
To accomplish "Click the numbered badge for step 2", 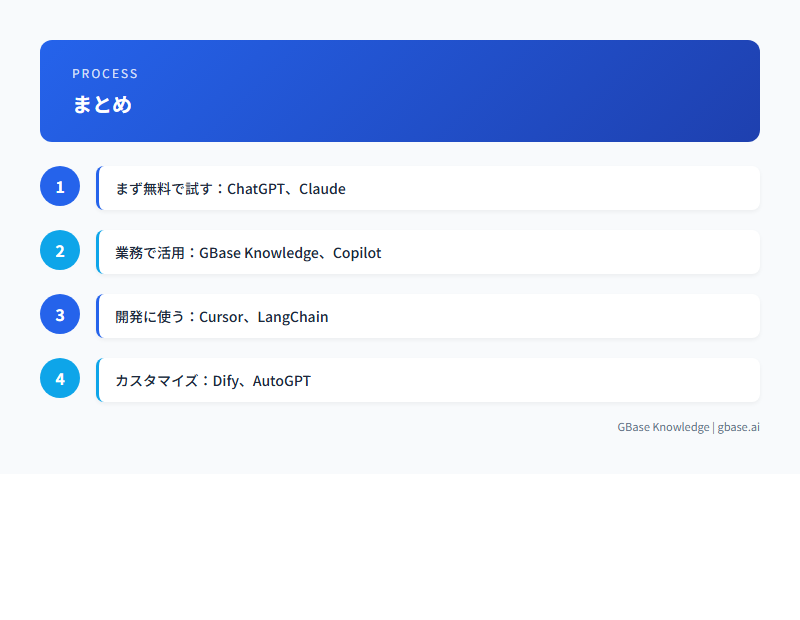I will [x=60, y=250].
